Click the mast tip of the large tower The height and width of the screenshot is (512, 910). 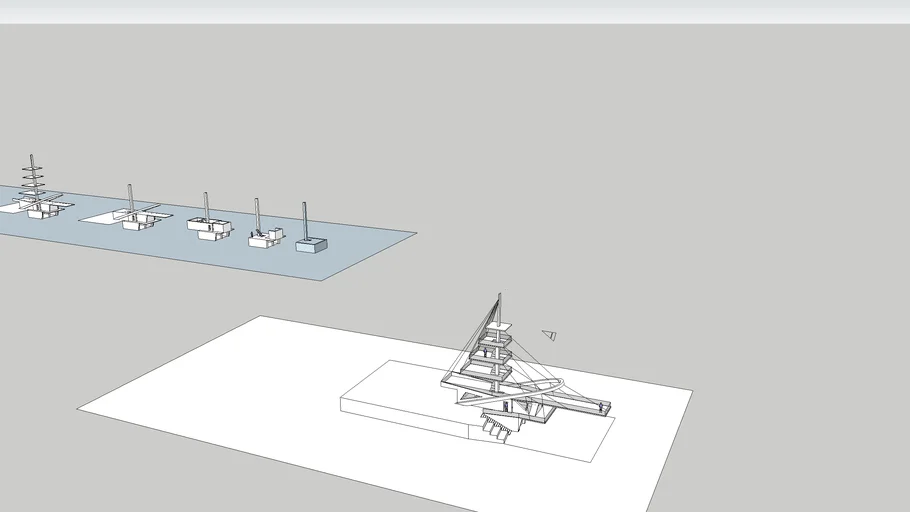pos(498,296)
